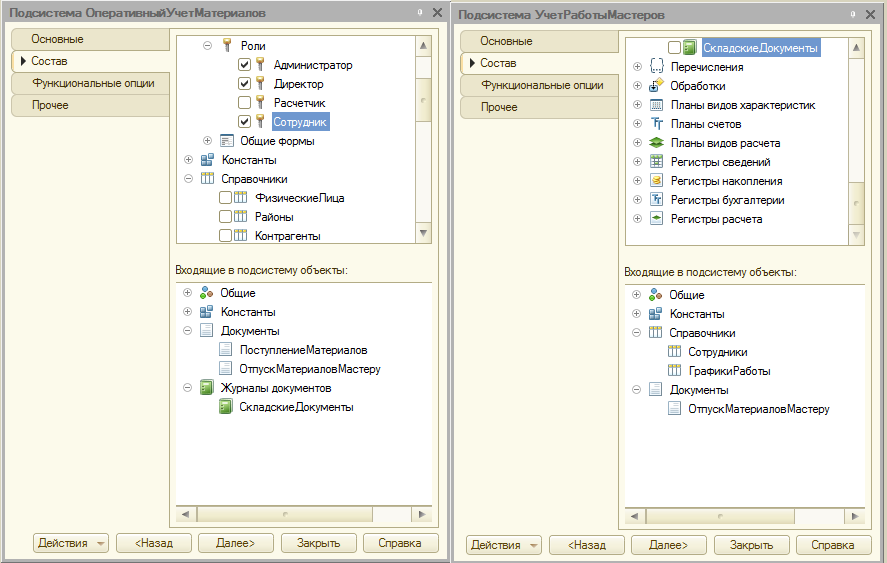Click the Справочники icon in right lower list
This screenshot has width=887, height=563.
[x=655, y=333]
